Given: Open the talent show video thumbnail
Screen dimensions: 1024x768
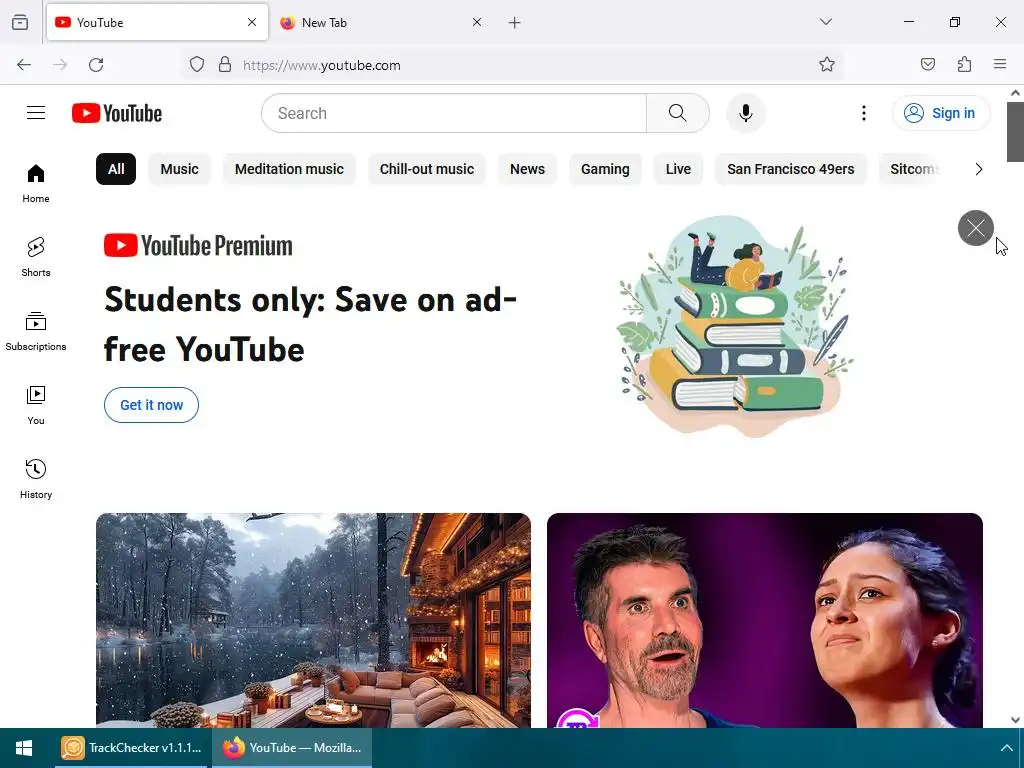Looking at the screenshot, I should (x=765, y=620).
